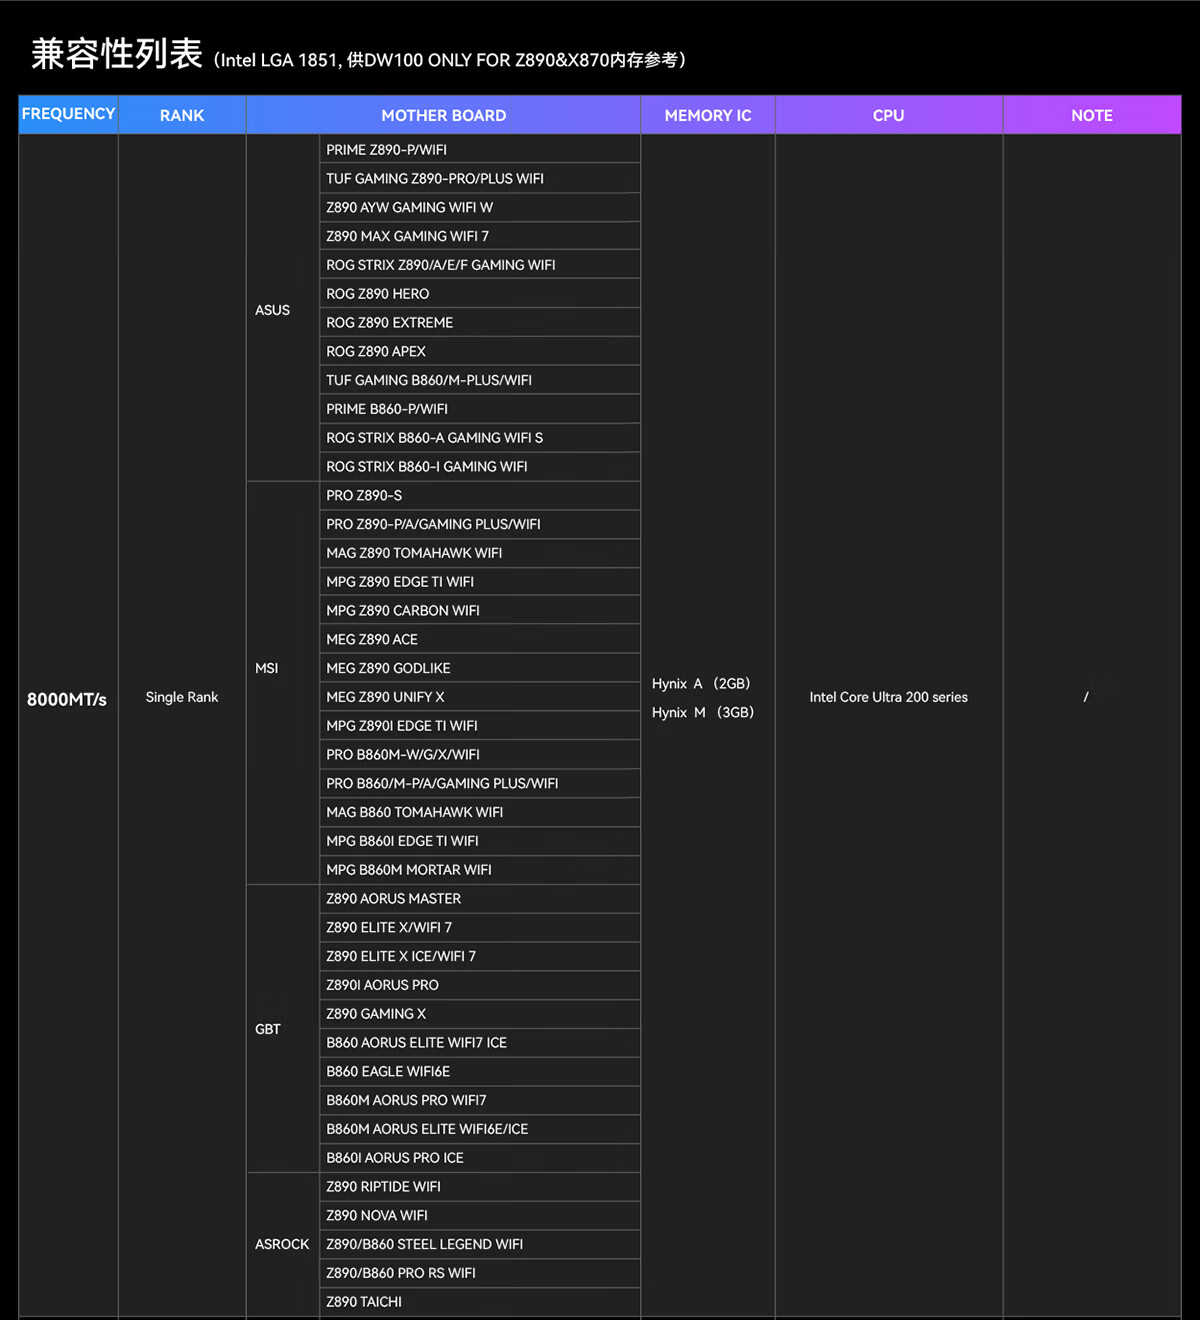
Task: Click the Z890 AORUS MASTER row
Action: 394,899
